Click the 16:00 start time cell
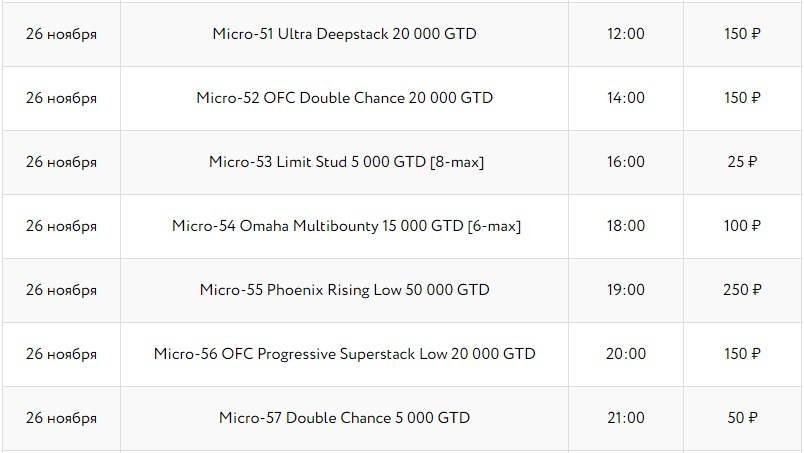Viewport: 804px width, 453px height. click(625, 162)
